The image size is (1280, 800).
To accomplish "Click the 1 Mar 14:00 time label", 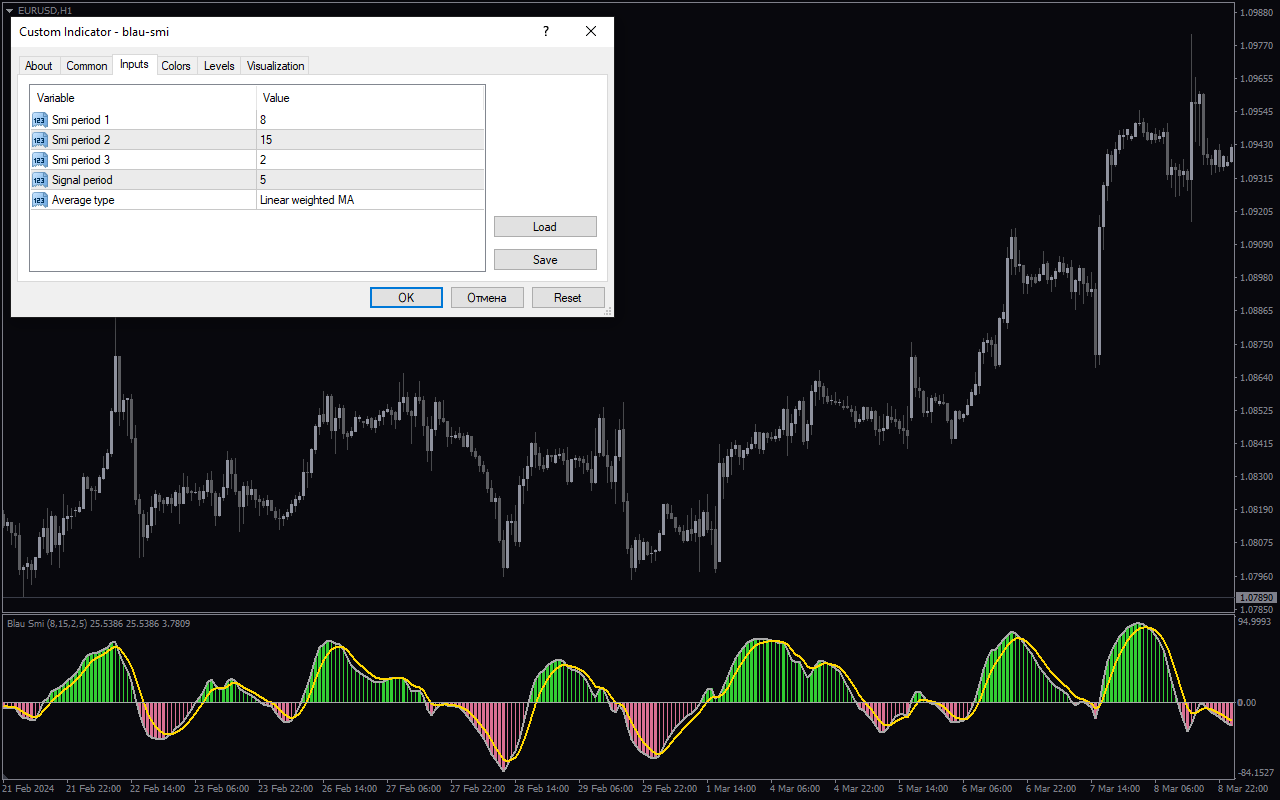I will click(732, 789).
